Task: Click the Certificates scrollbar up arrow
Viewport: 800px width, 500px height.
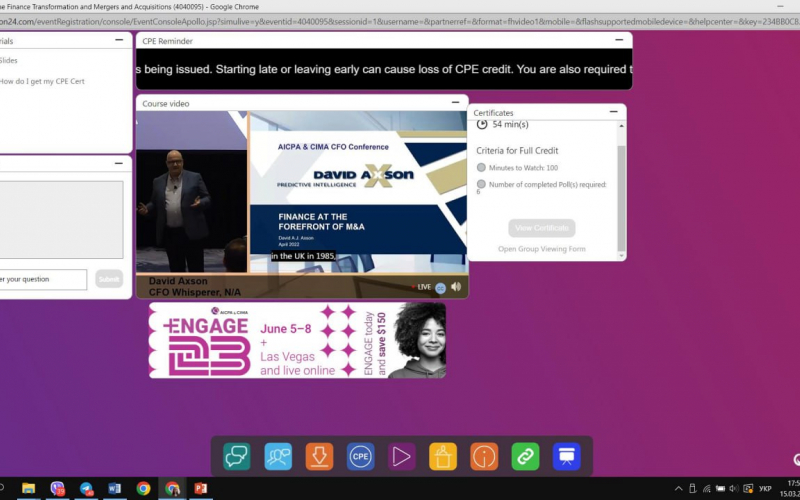Action: tap(621, 126)
